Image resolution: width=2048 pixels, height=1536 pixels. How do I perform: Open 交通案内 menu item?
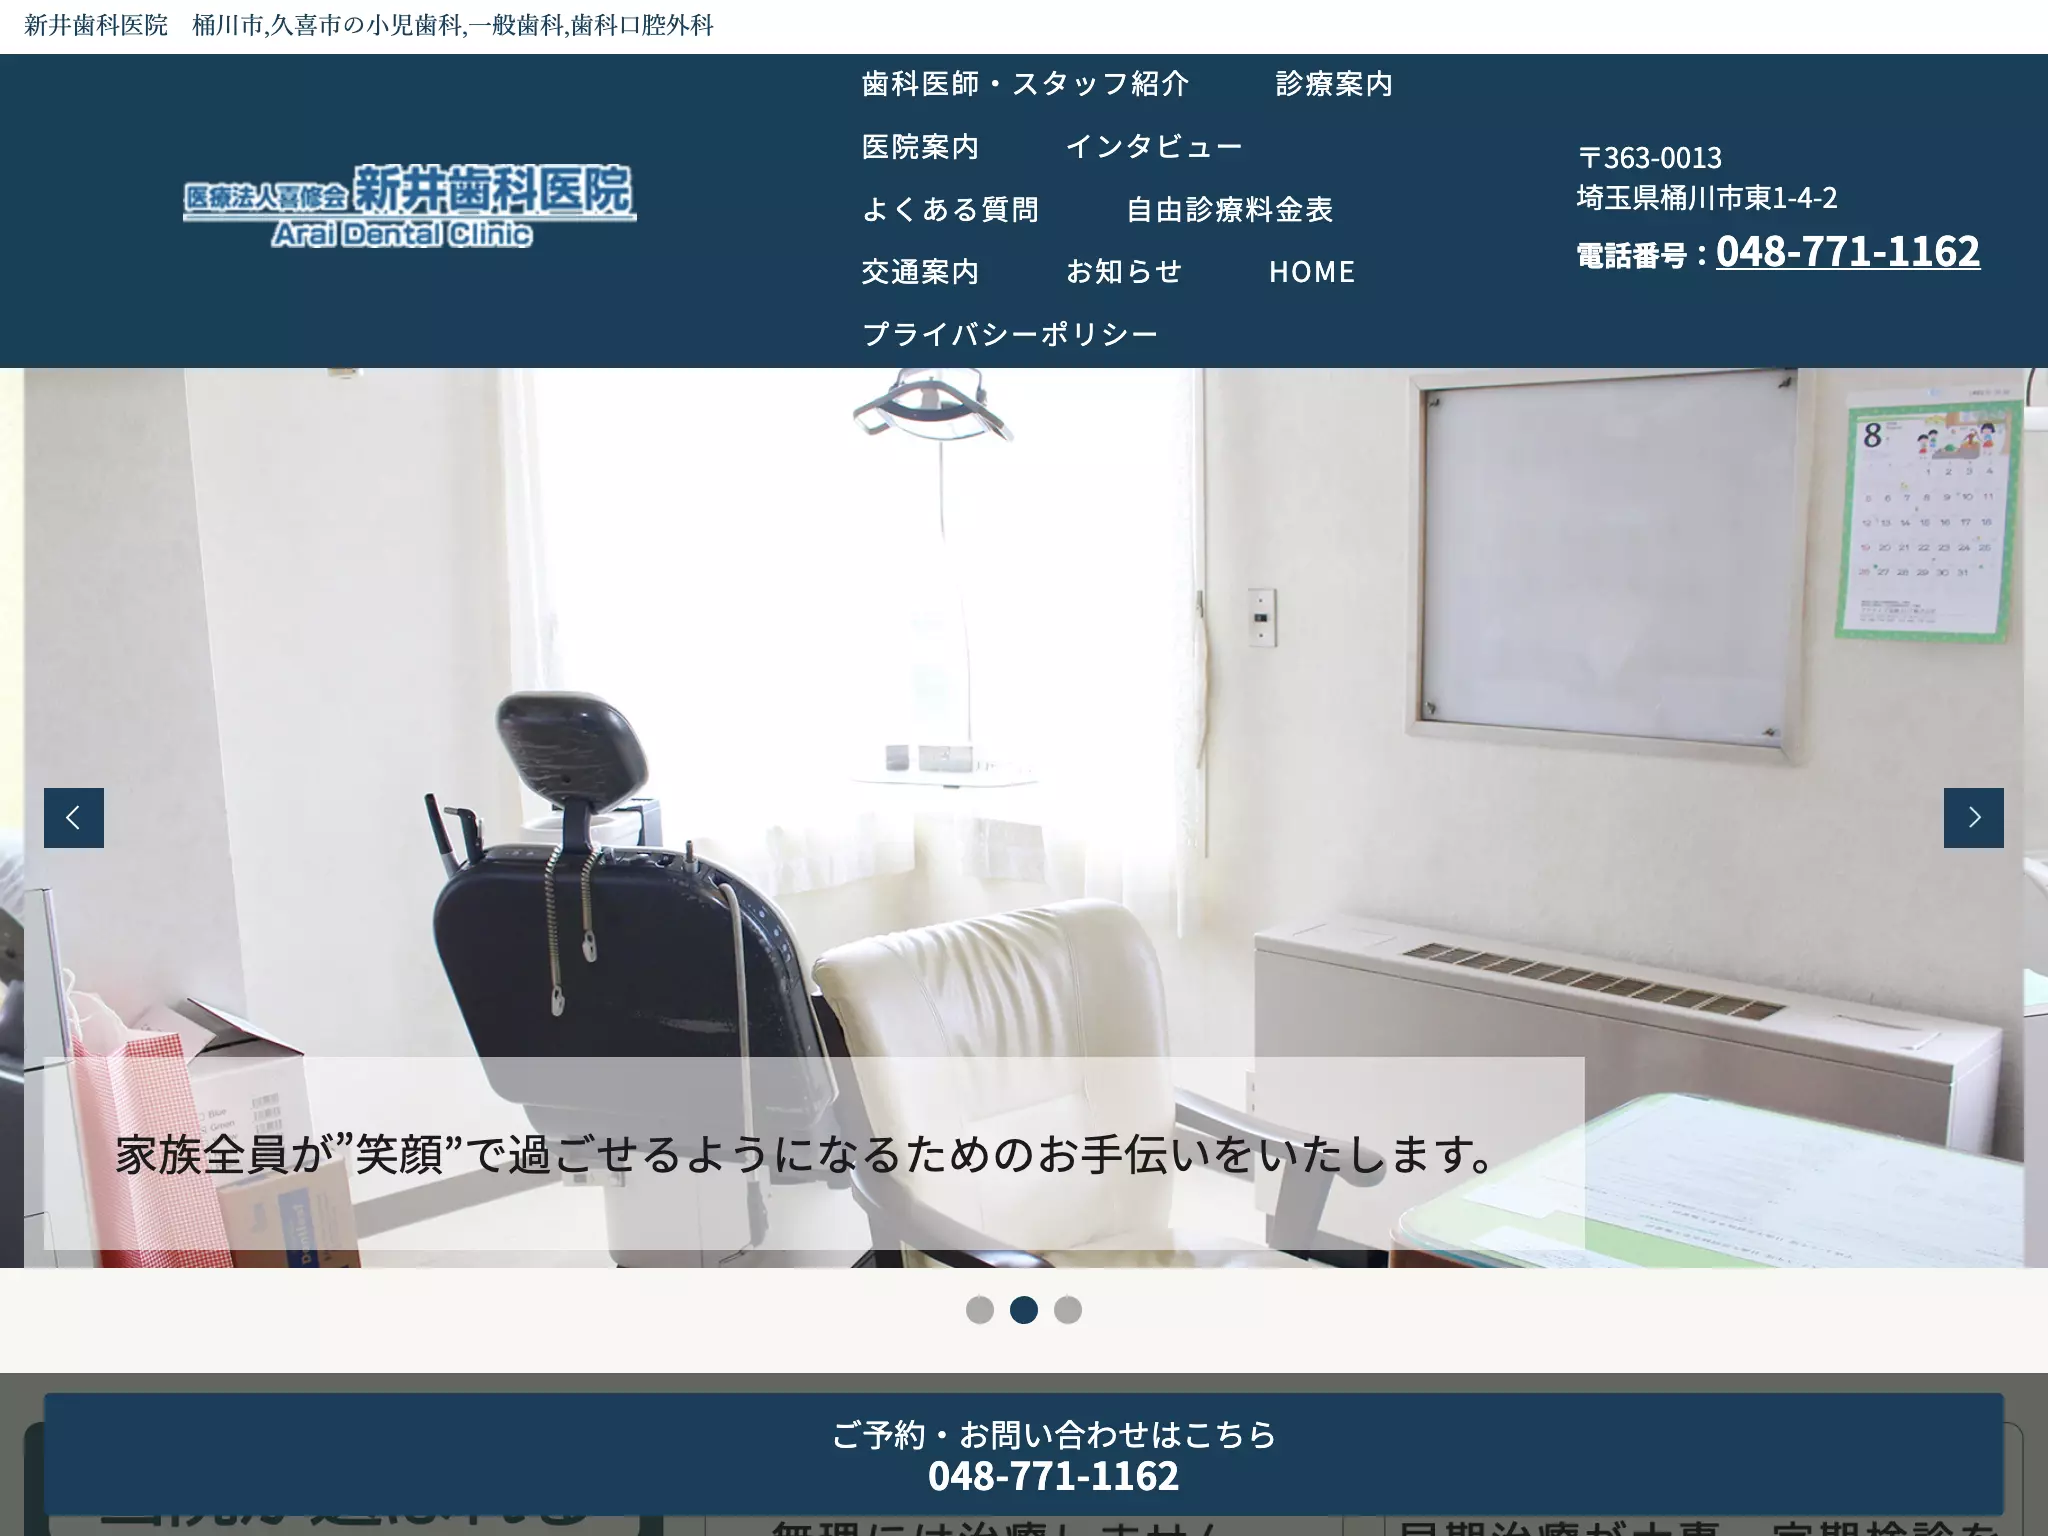pyautogui.click(x=921, y=272)
